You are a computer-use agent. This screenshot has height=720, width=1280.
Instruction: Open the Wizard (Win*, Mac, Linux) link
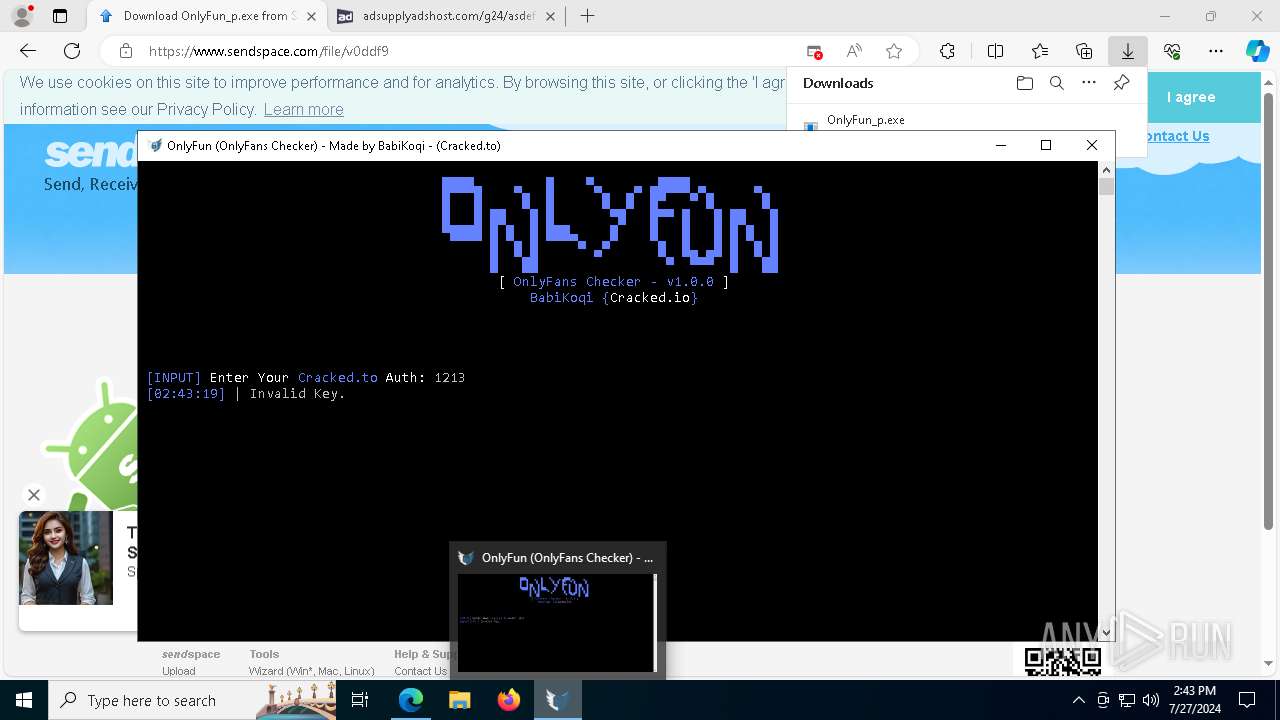[x=312, y=671]
